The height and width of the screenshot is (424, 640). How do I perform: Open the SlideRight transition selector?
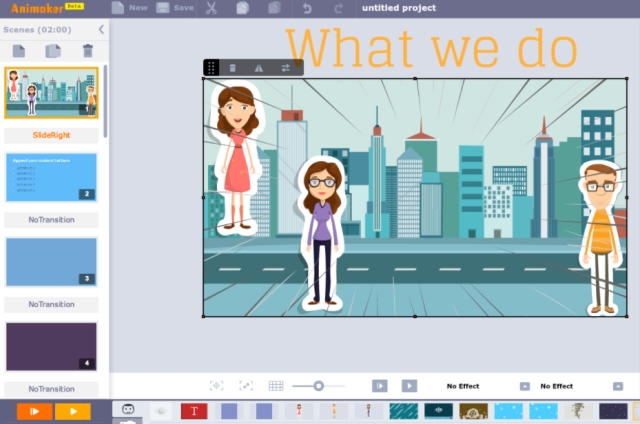click(x=52, y=134)
